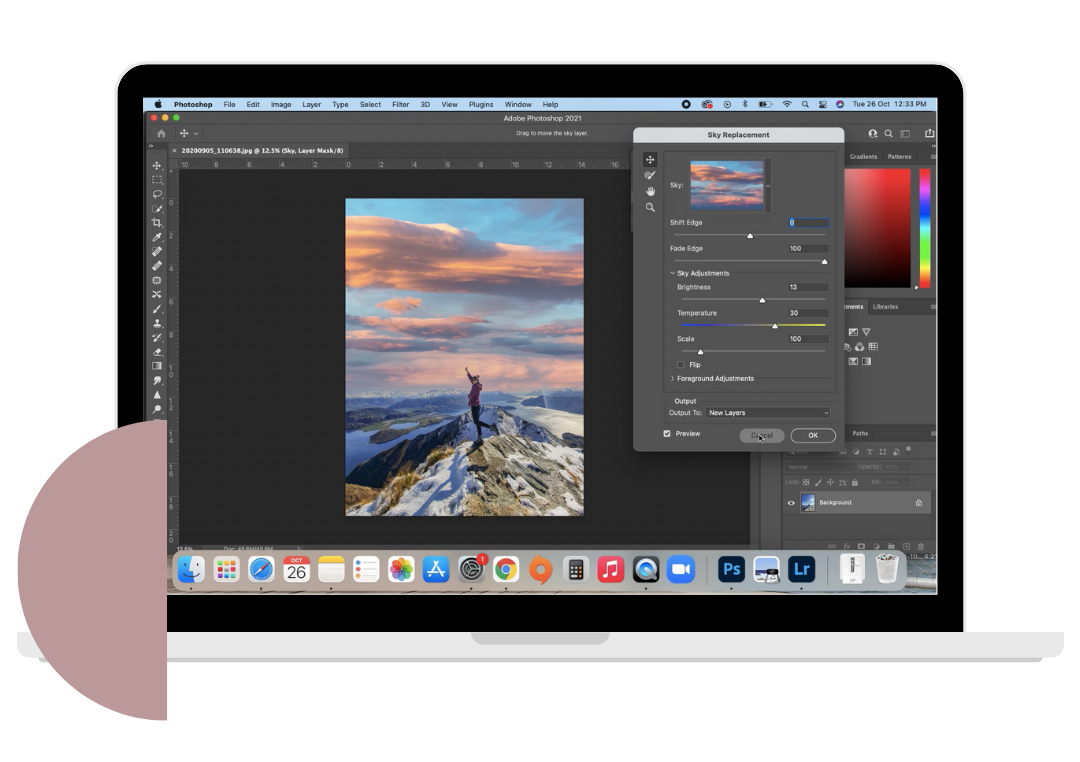Select the Eraser tool
Image resolution: width=1080 pixels, height=762 pixels.
(157, 352)
